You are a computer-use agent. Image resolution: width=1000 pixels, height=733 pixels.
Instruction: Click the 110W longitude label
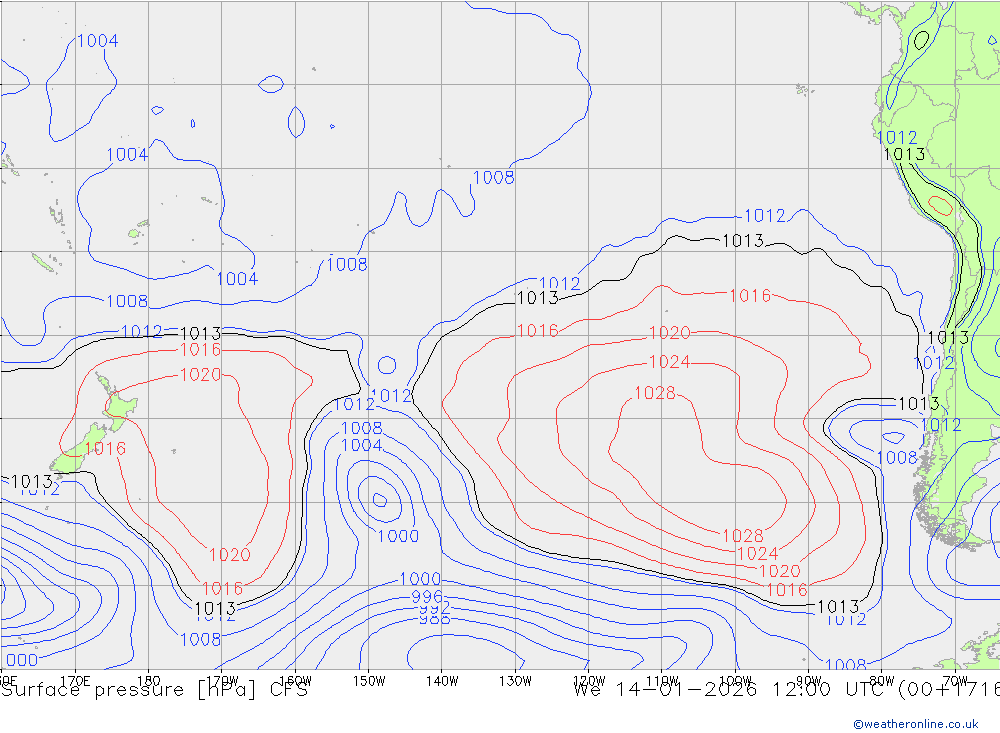[662, 681]
